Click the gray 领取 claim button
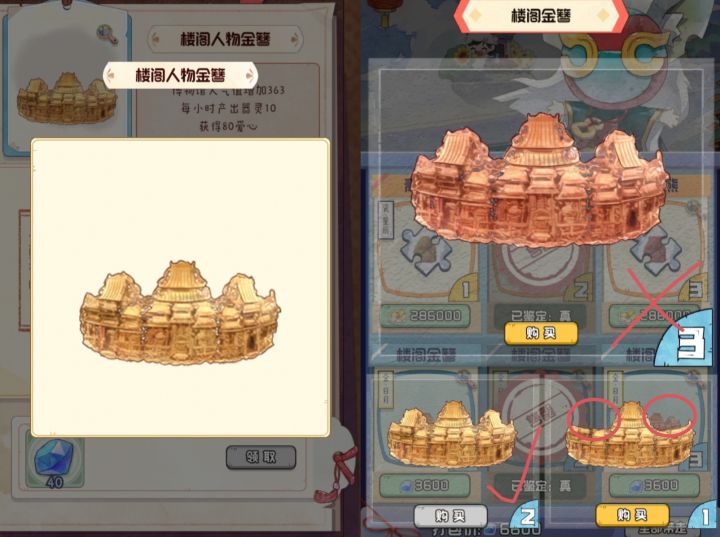Screen dimensions: 720x537 tap(261, 457)
